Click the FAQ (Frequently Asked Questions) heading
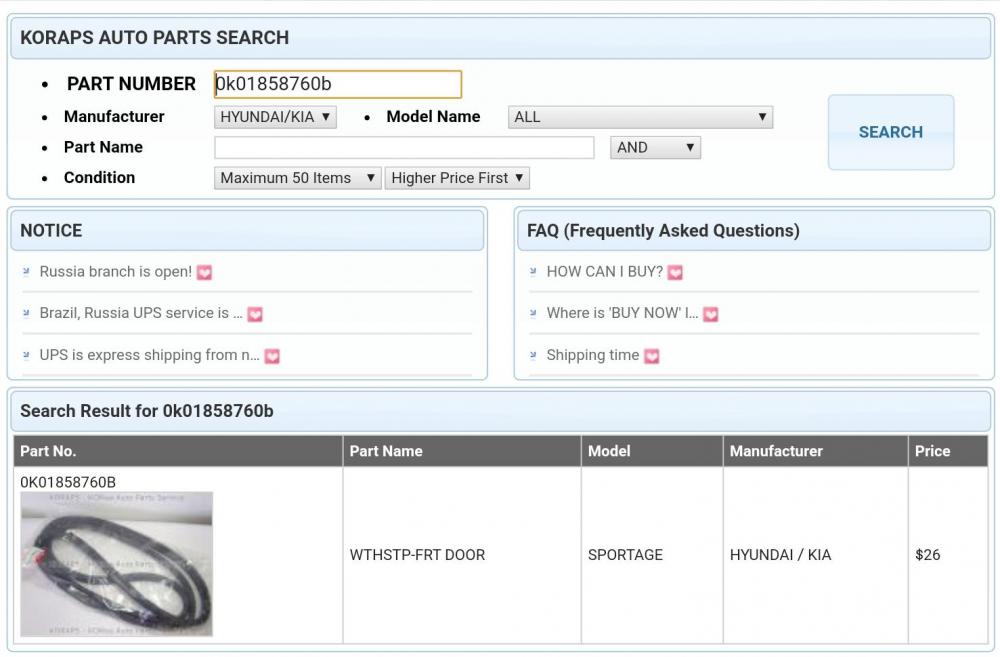Screen dimensions: 1000x657 pos(663,230)
